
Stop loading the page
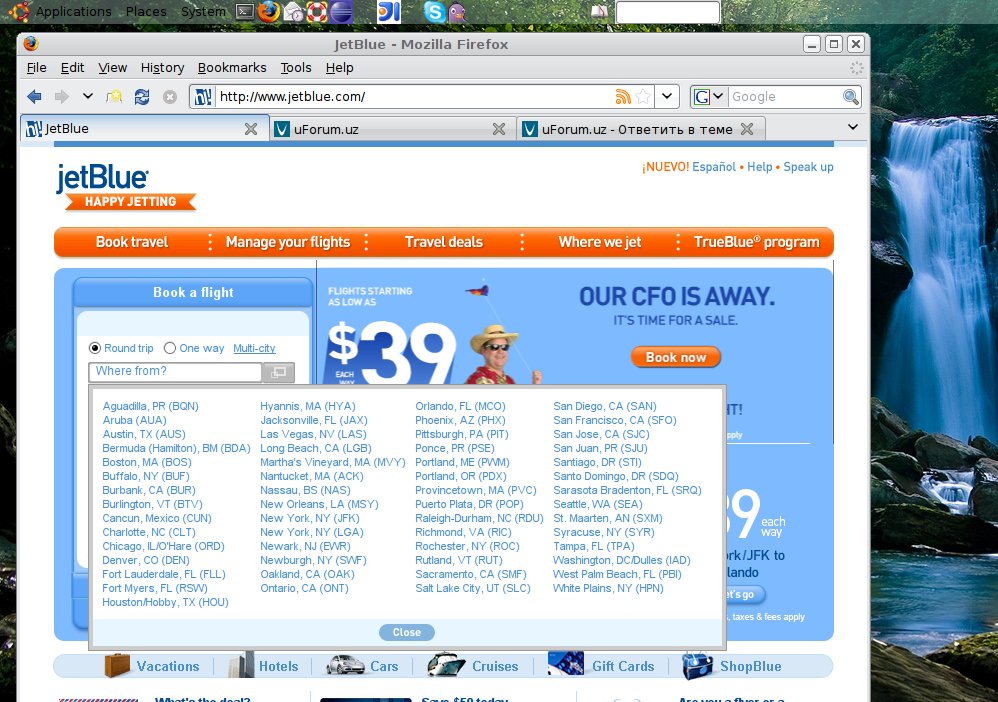170,97
